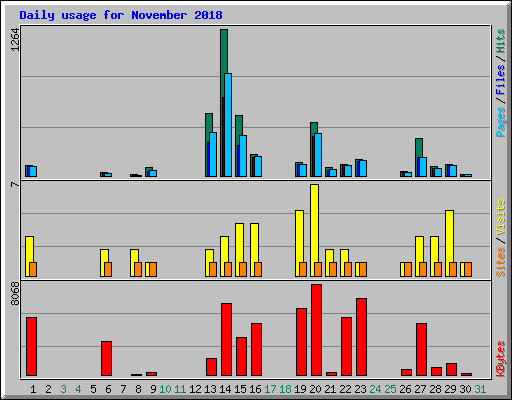Viewport: 512px width, 400px height.
Task: Select green weekend day label 17
Action: pos(270,389)
